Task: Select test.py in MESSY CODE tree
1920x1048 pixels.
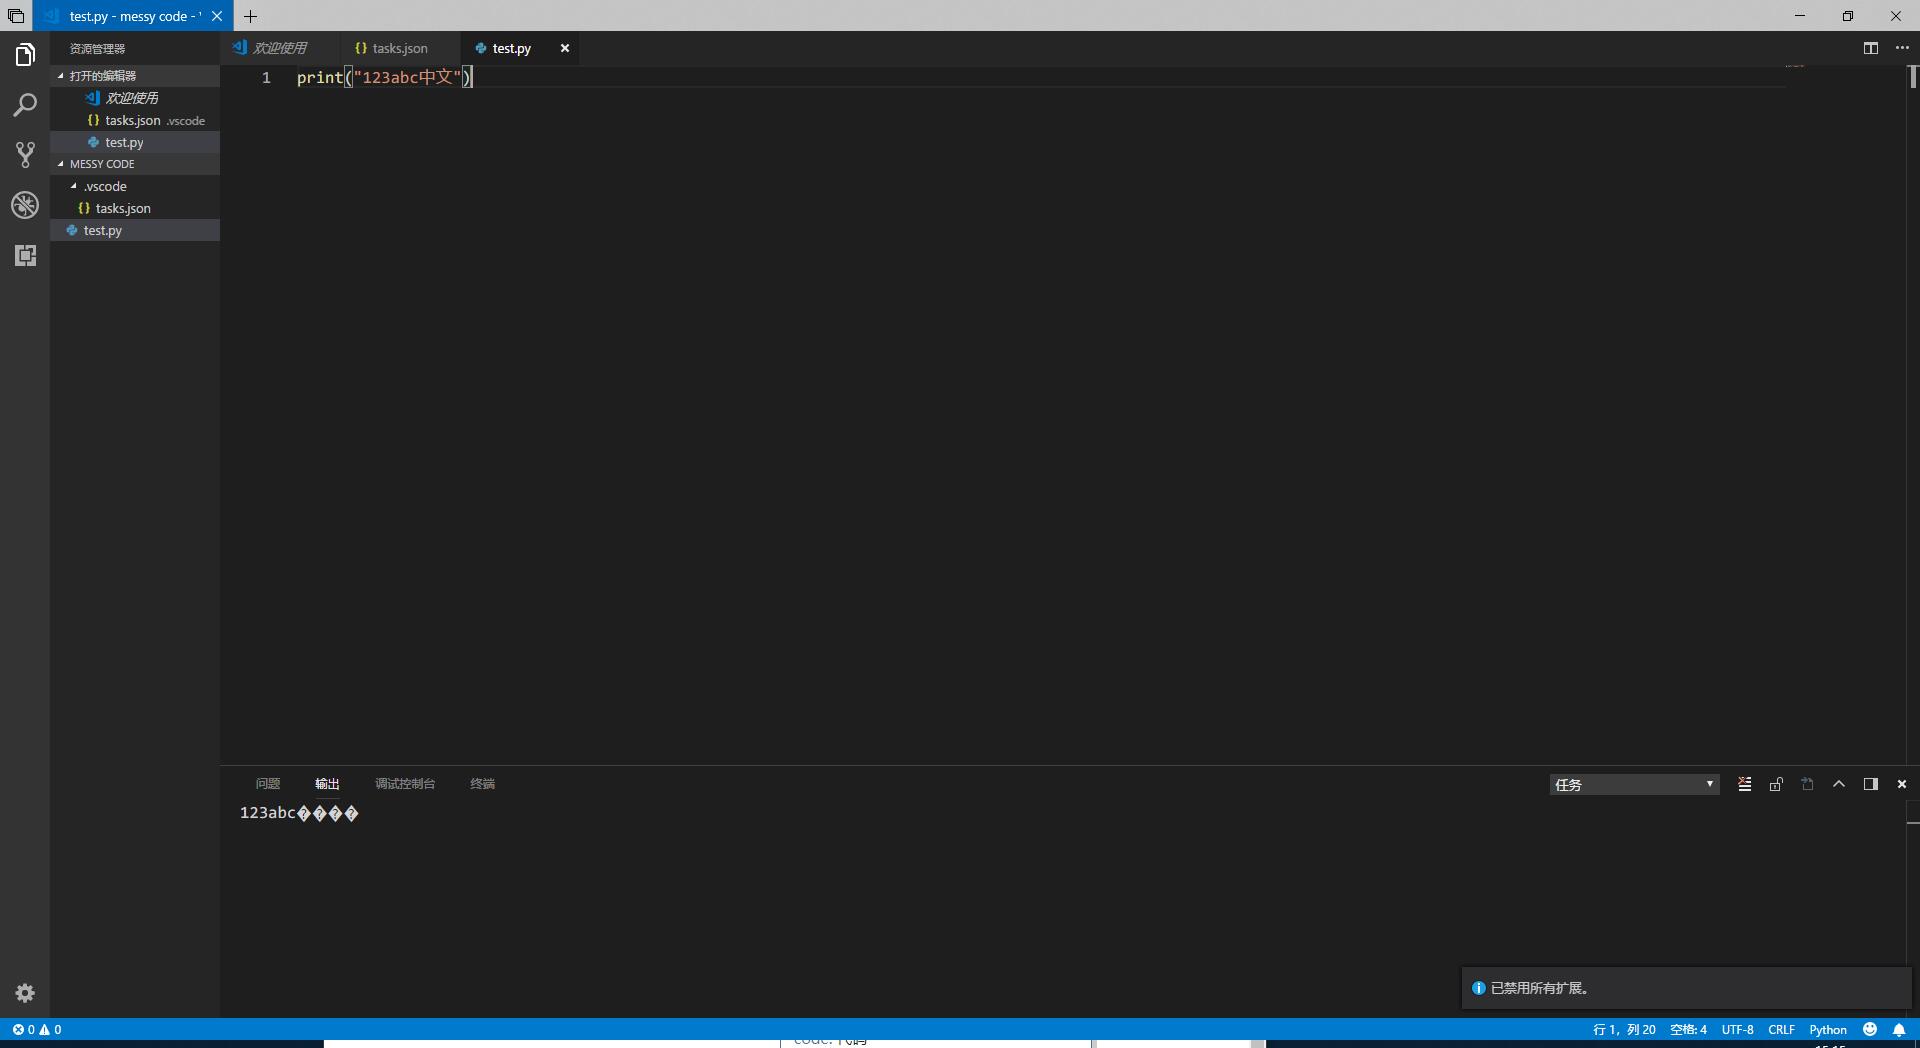Action: tap(135, 230)
